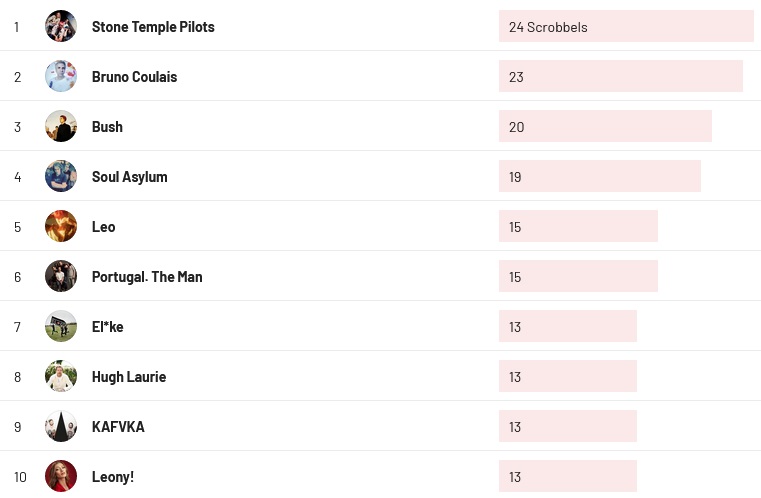The image size is (761, 498).
Task: Click Leony! avatar picture
Action: [x=61, y=476]
